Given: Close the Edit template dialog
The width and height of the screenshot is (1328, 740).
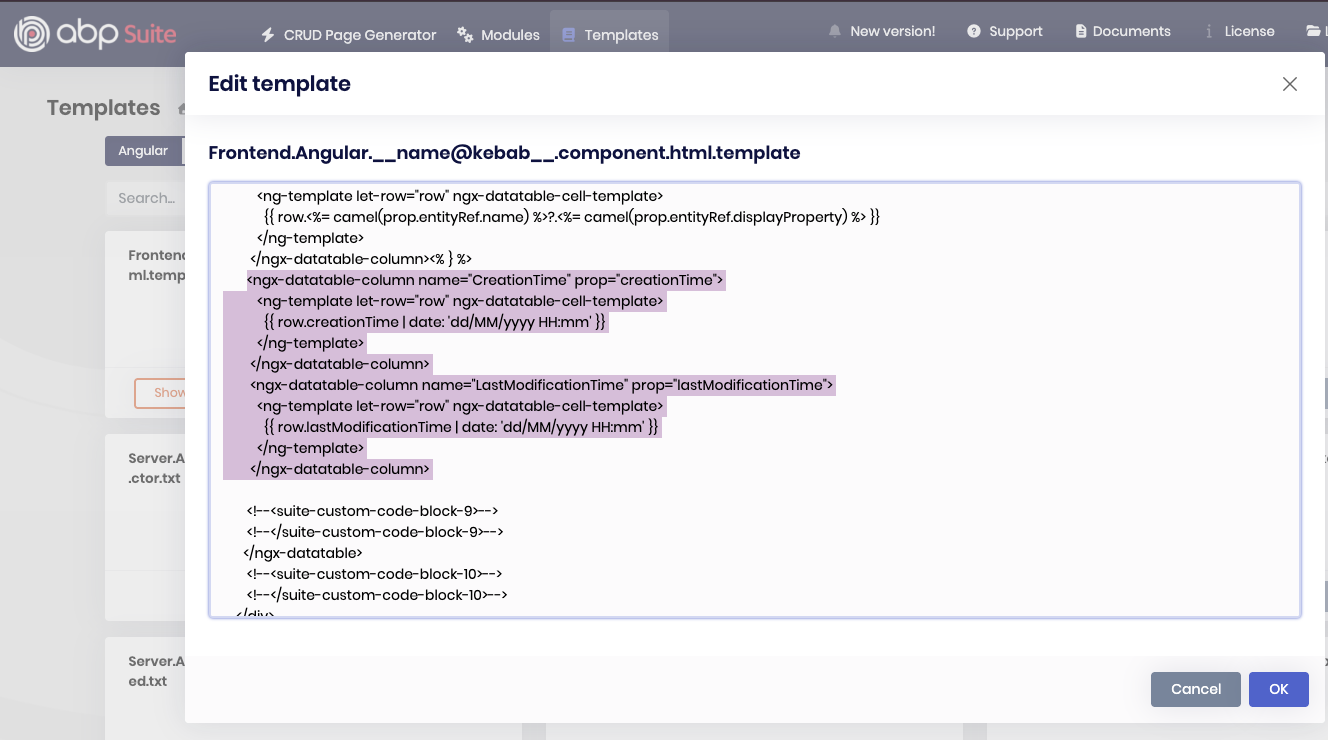Looking at the screenshot, I should (1289, 84).
